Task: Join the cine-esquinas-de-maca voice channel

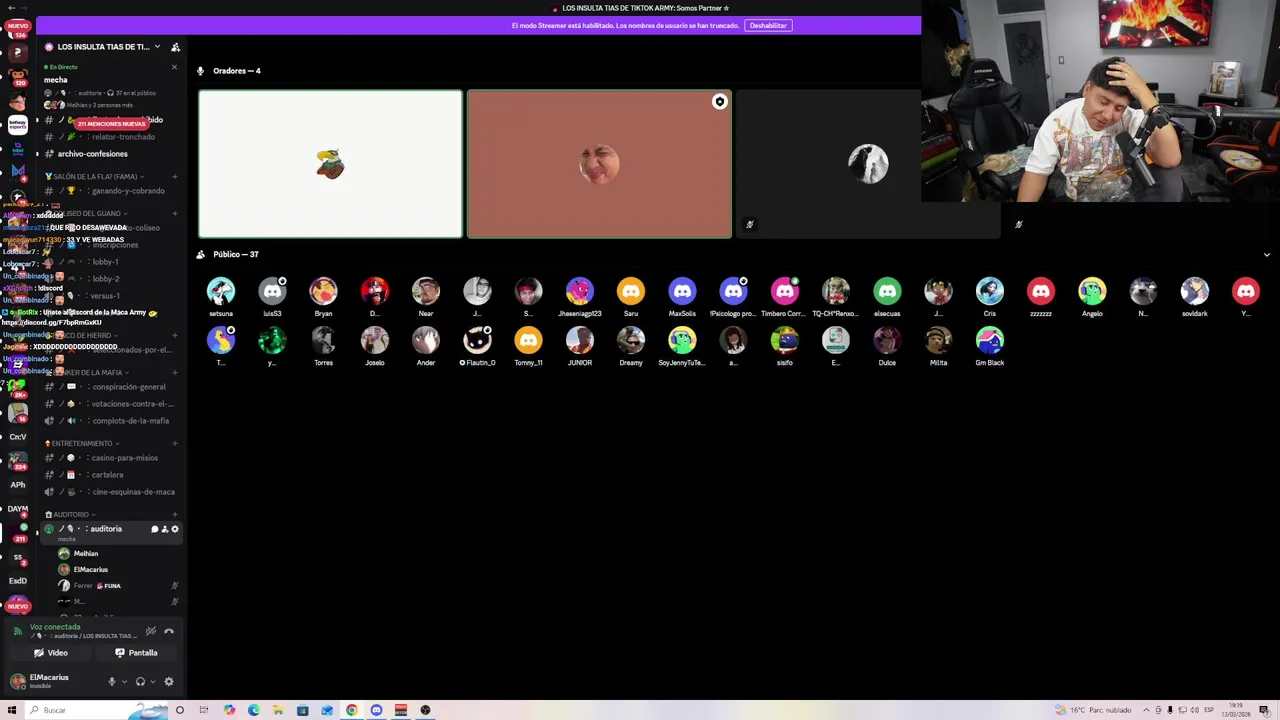Action: tap(110, 492)
